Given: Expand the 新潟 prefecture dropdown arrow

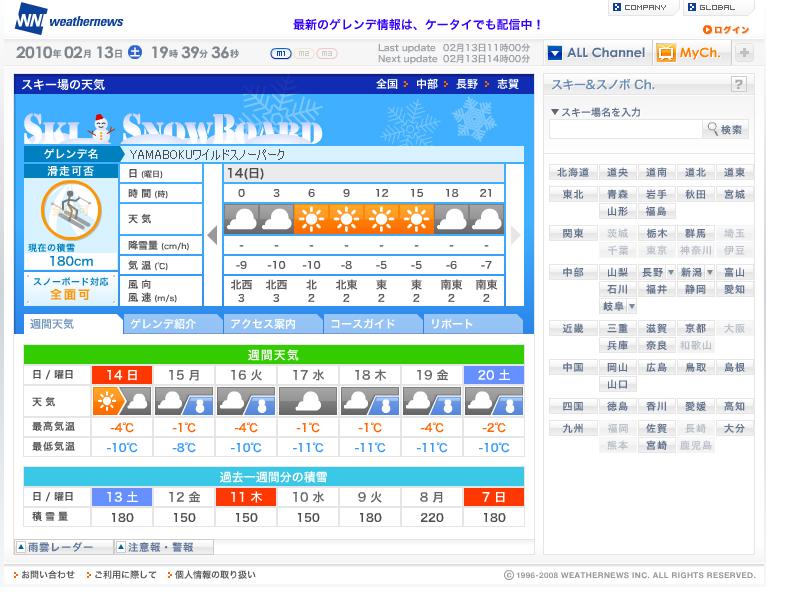Looking at the screenshot, I should 710,272.
